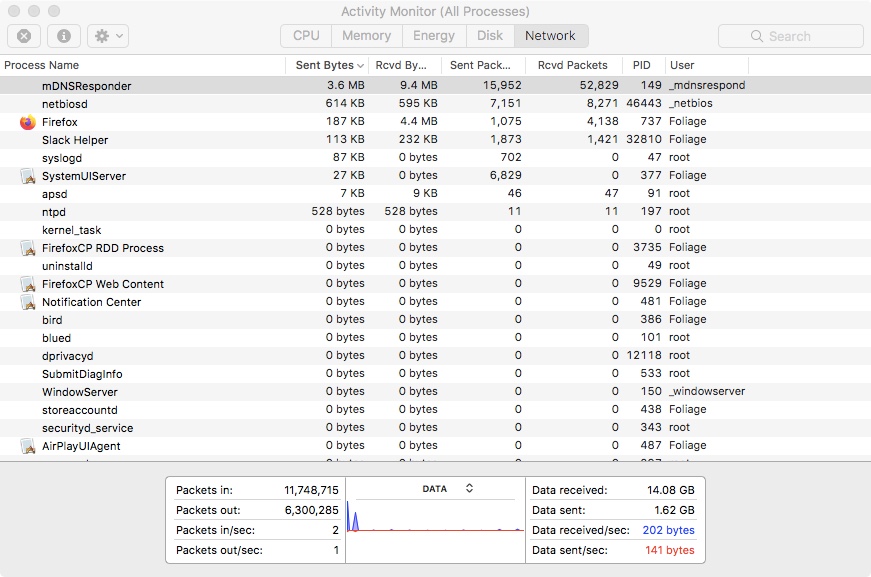Viewport: 871px width, 577px height.
Task: Click the 141 bytes sent/sec value
Action: point(669,550)
